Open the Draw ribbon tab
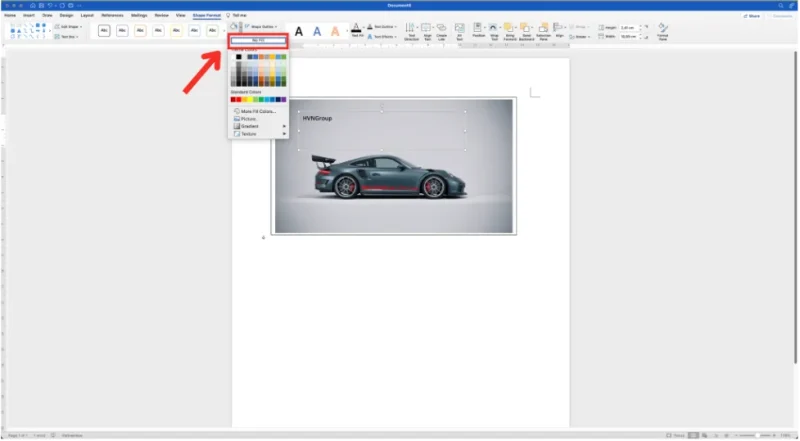The image size is (800, 441). point(47,15)
